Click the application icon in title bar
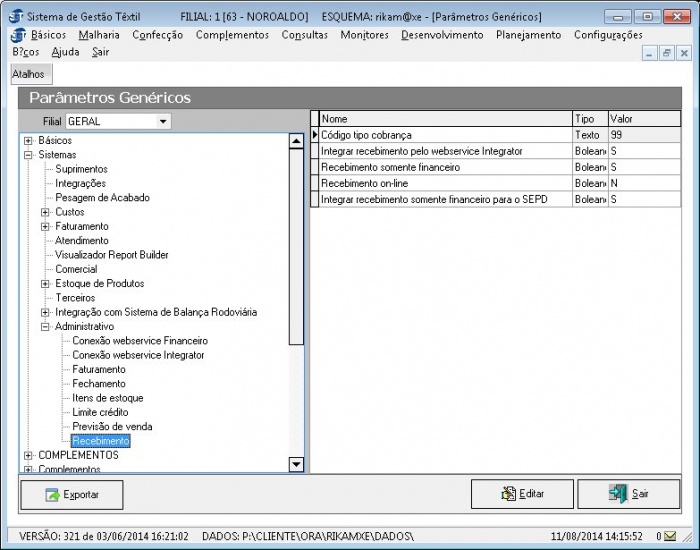This screenshot has width=700, height=550. pos(14,17)
